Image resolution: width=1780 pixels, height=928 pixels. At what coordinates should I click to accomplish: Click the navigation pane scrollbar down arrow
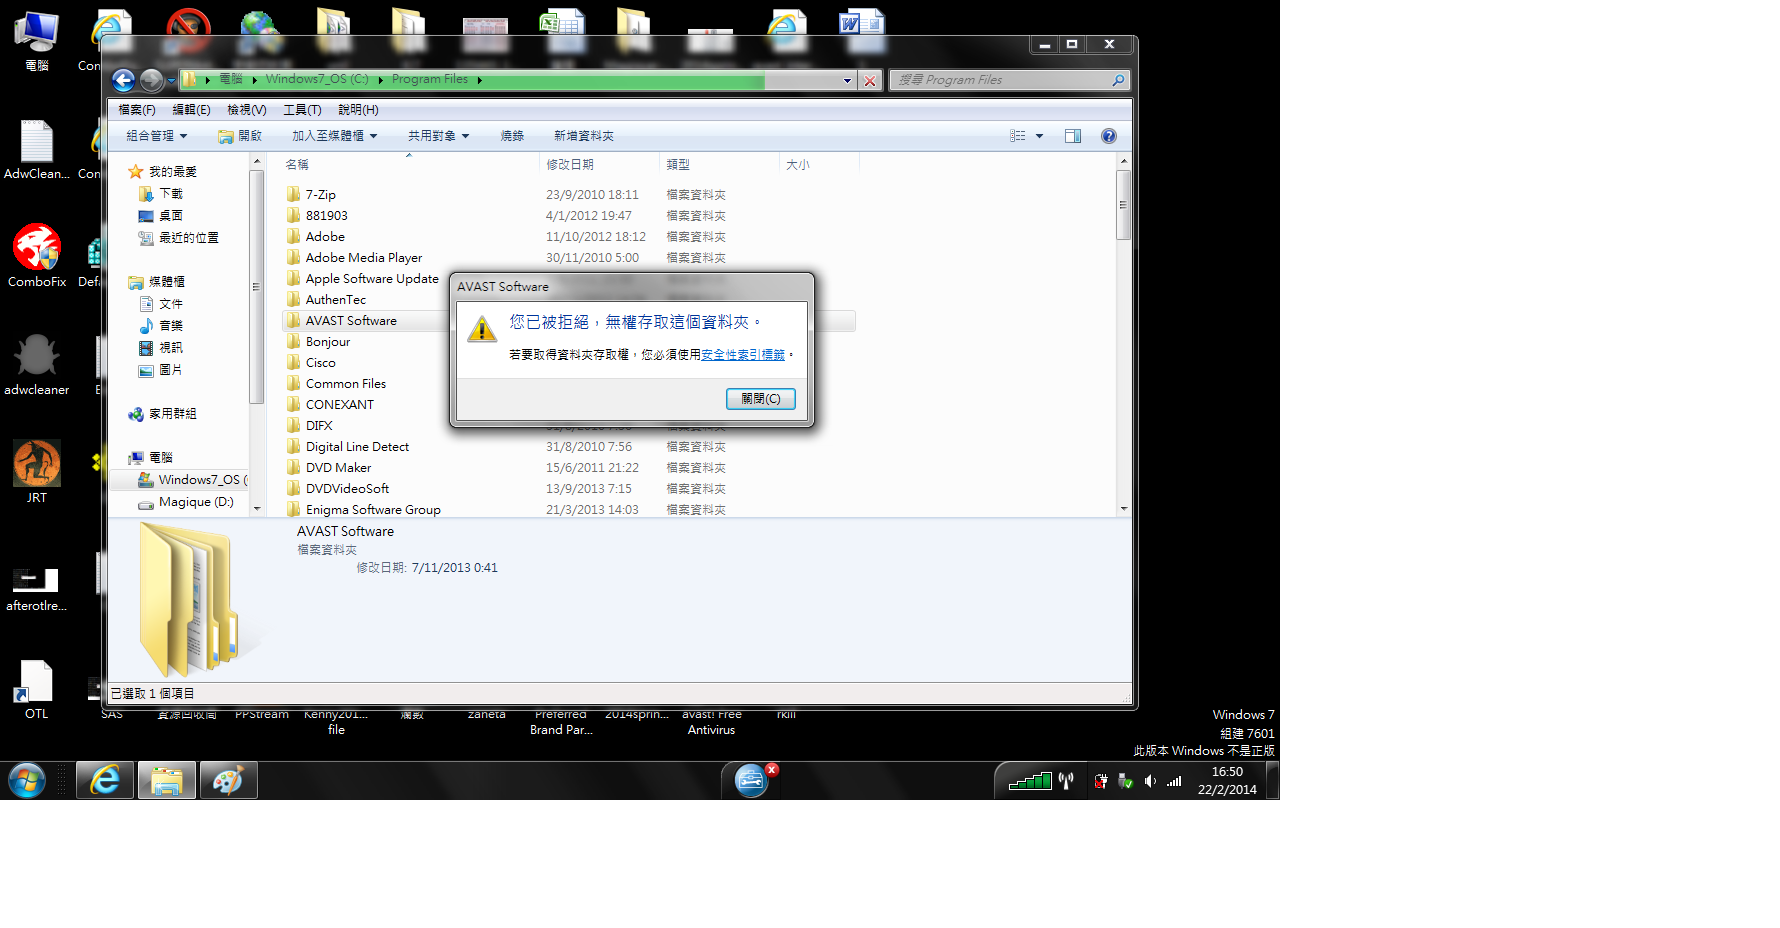[x=257, y=509]
